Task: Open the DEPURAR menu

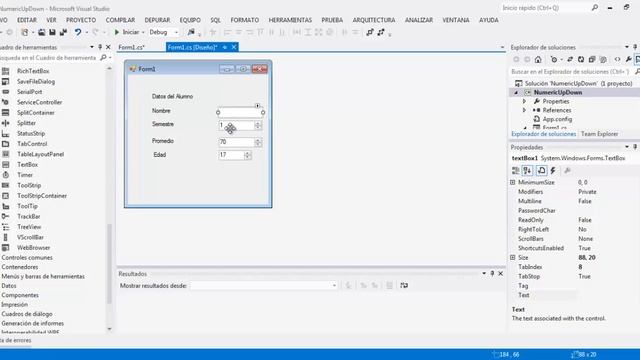Action: tap(157, 20)
